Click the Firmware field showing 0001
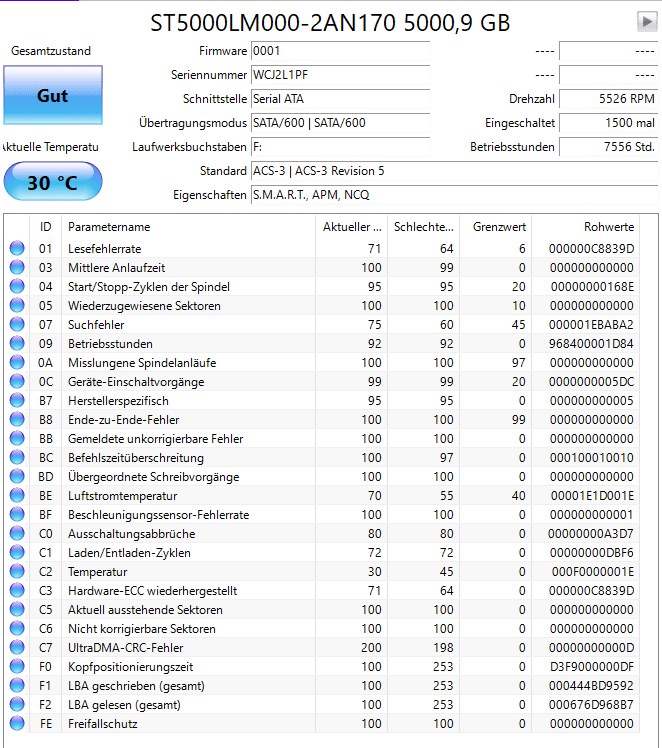This screenshot has width=662, height=748. pos(341,51)
